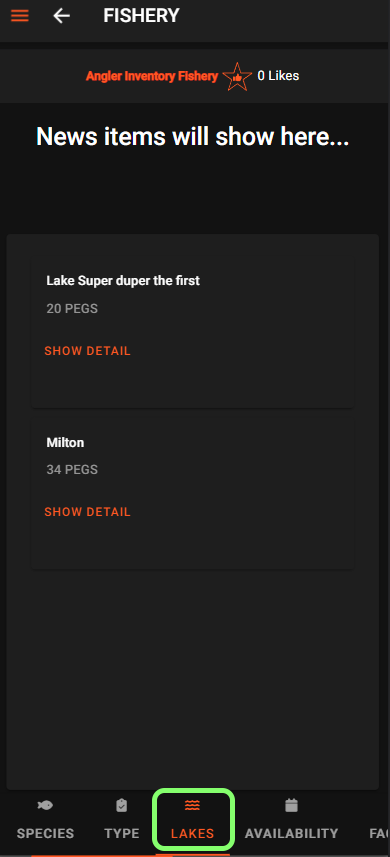
Task: Show detail for Lake Super duper
Action: (87, 351)
